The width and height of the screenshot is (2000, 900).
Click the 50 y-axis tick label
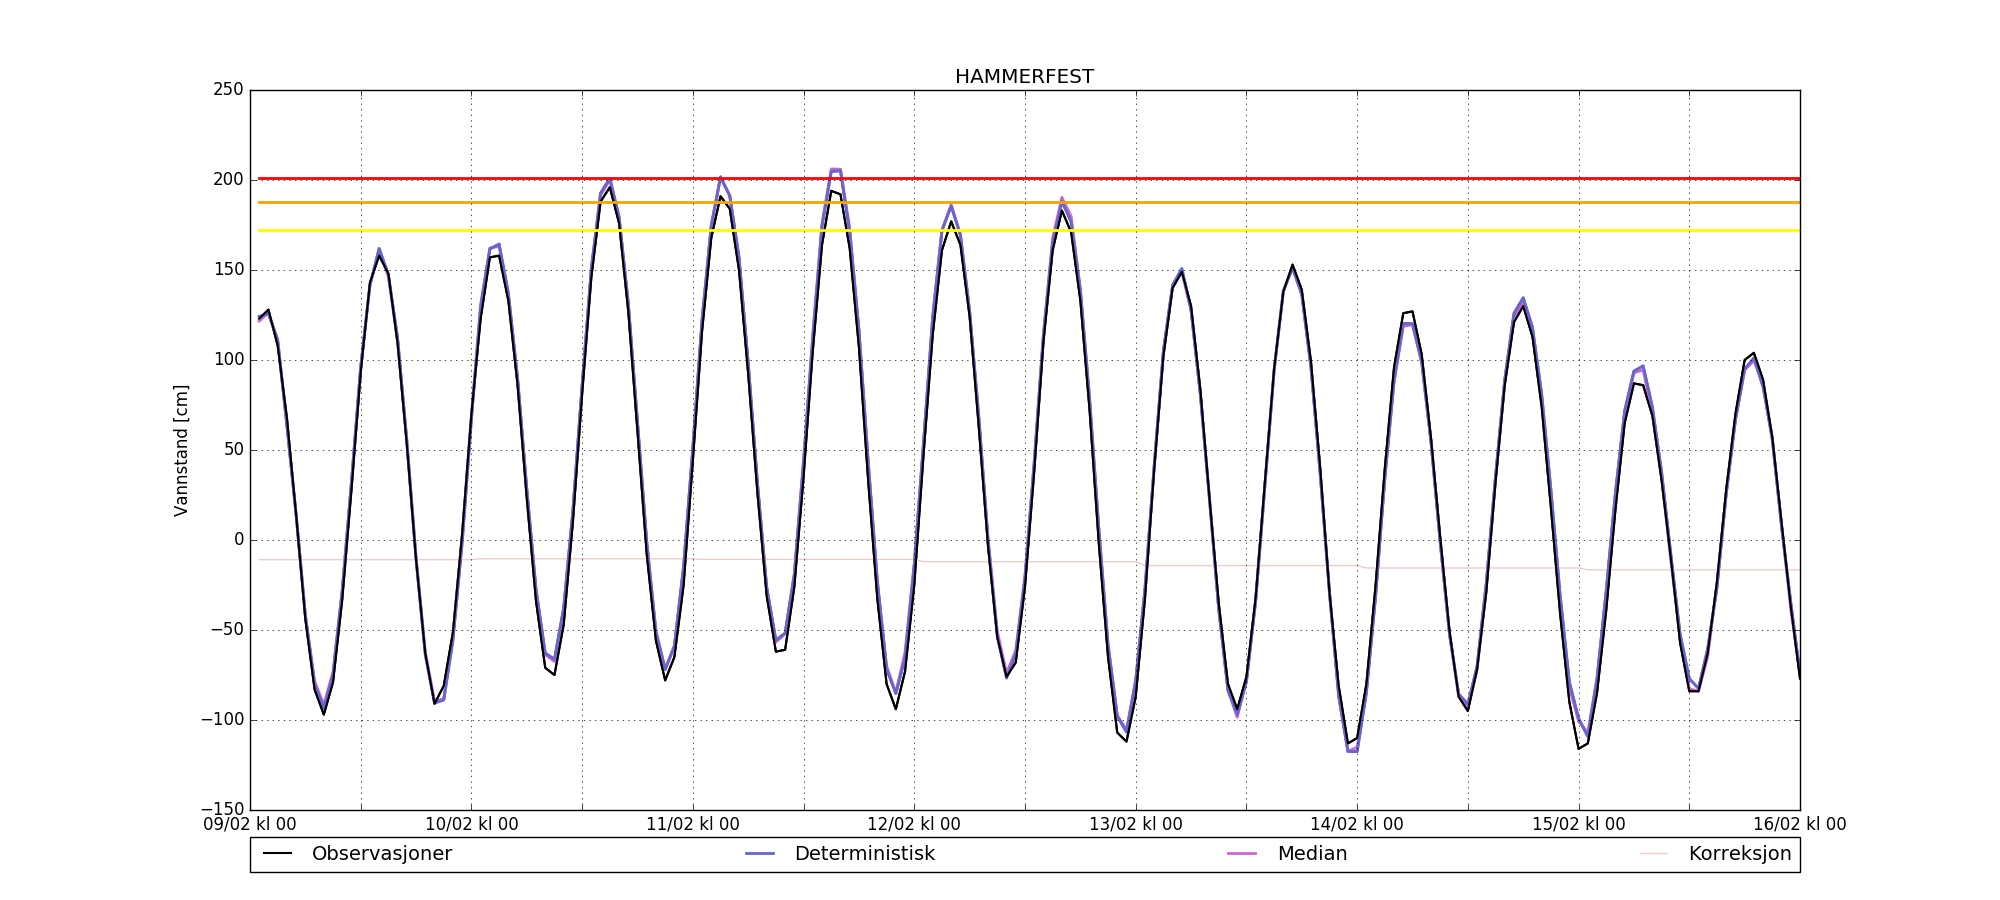233,450
